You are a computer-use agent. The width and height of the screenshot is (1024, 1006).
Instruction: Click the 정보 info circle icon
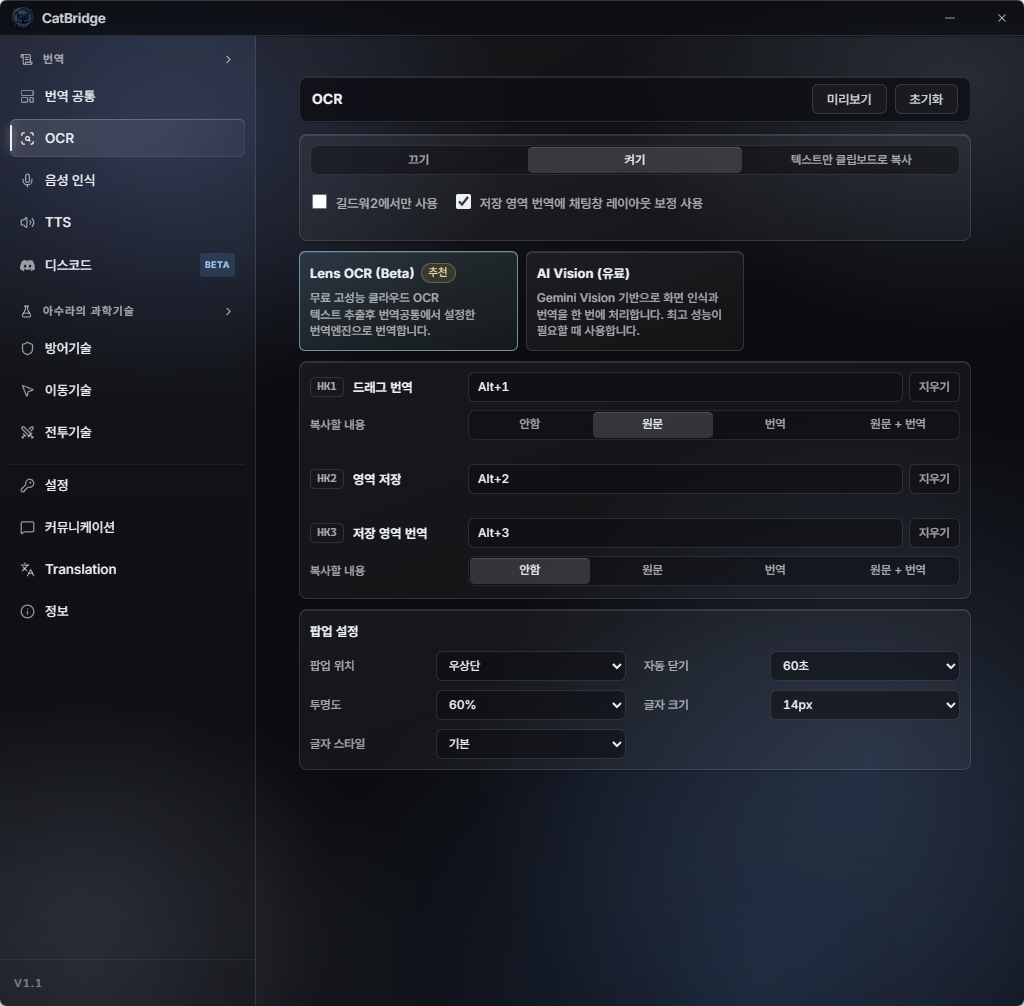tap(27, 611)
